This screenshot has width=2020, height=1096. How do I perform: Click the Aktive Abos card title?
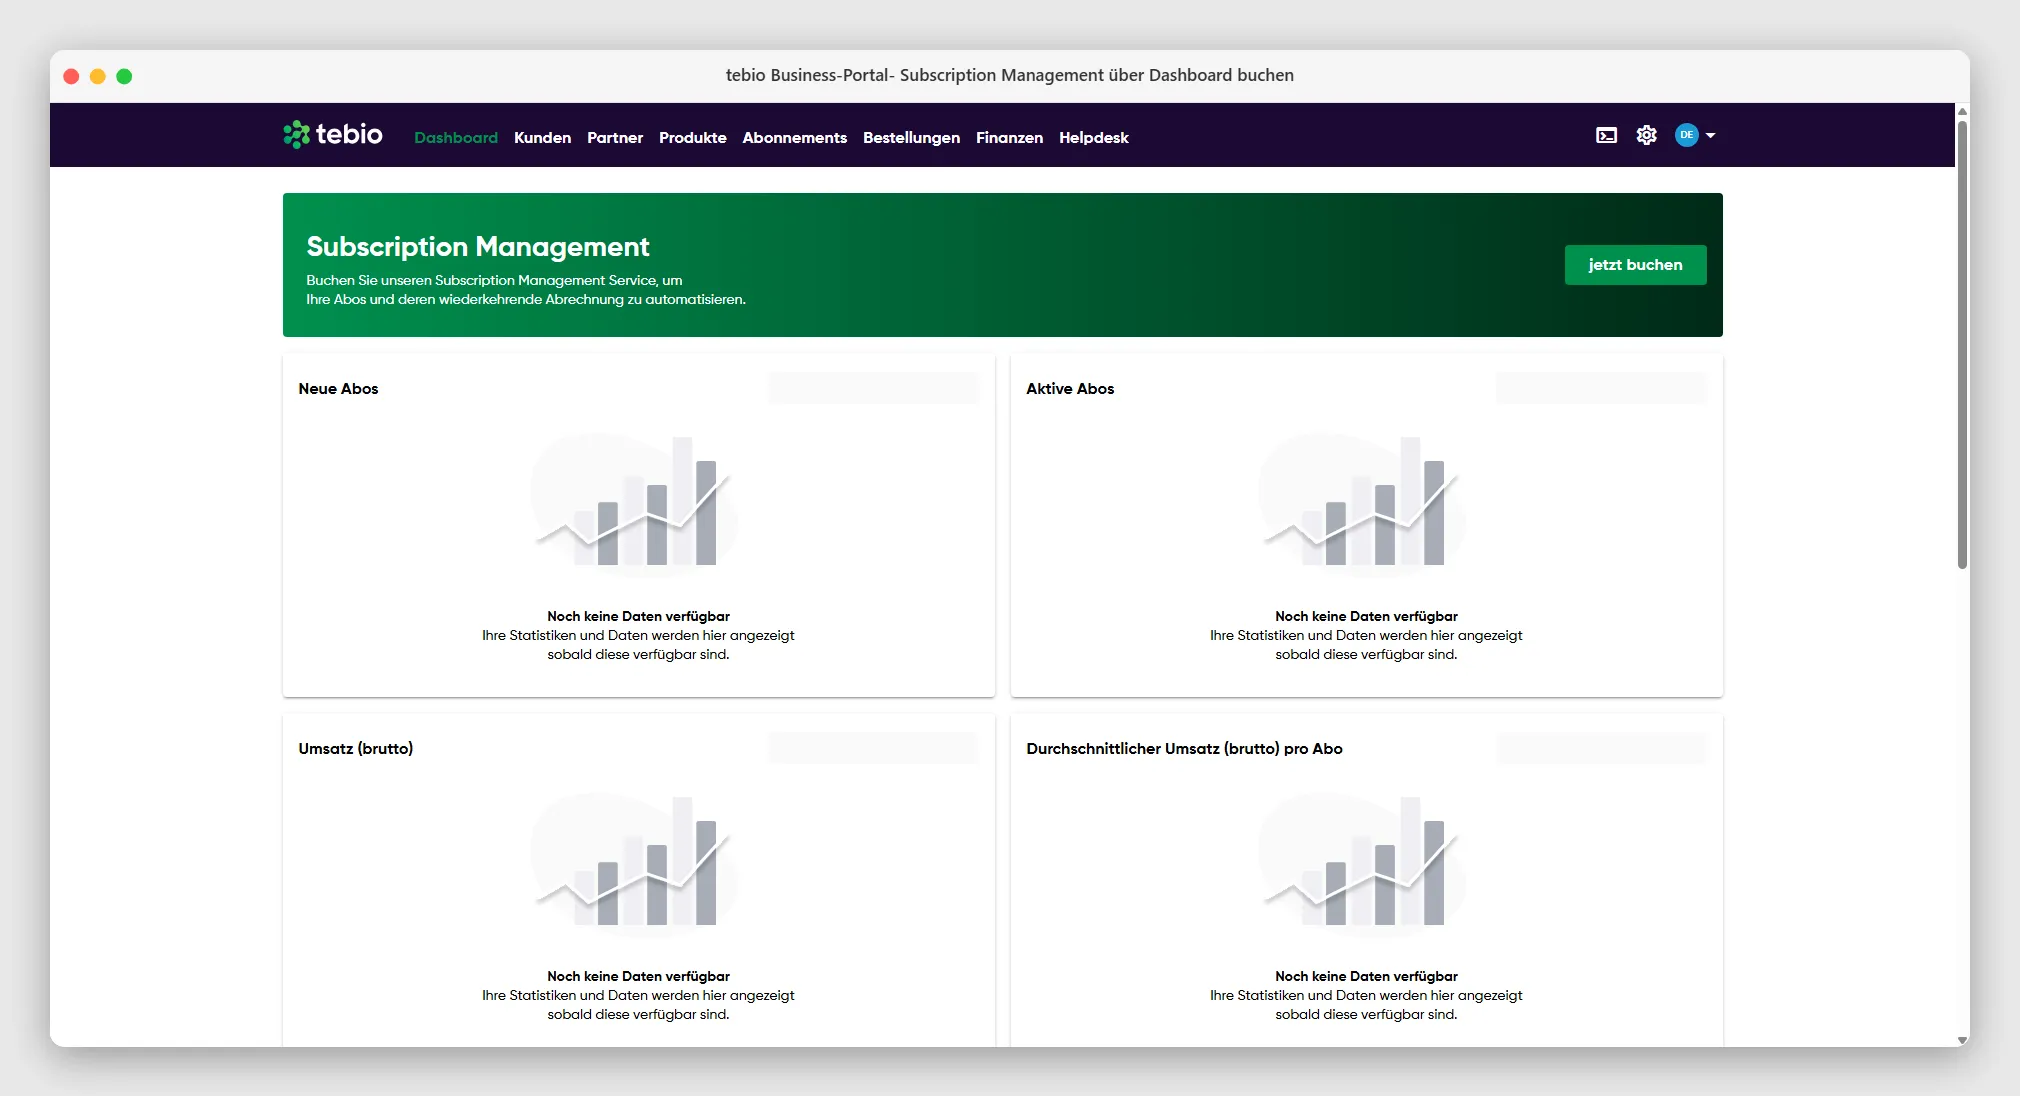point(1070,388)
